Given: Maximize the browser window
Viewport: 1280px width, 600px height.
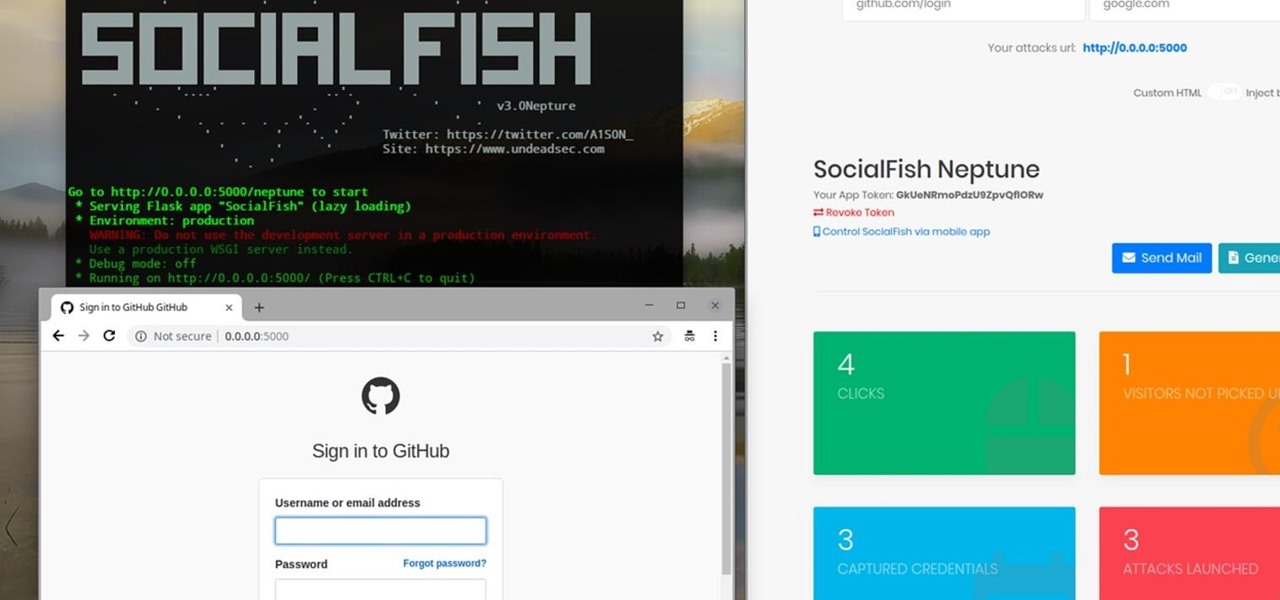Looking at the screenshot, I should 681,305.
